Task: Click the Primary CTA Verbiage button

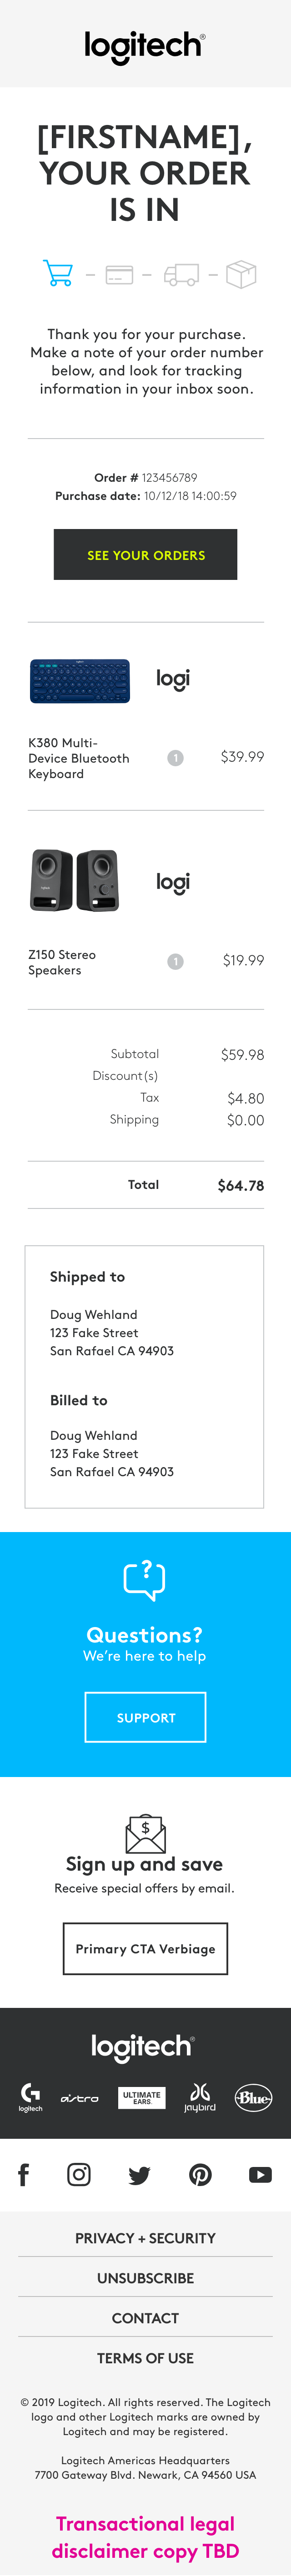Action: 145,1948
